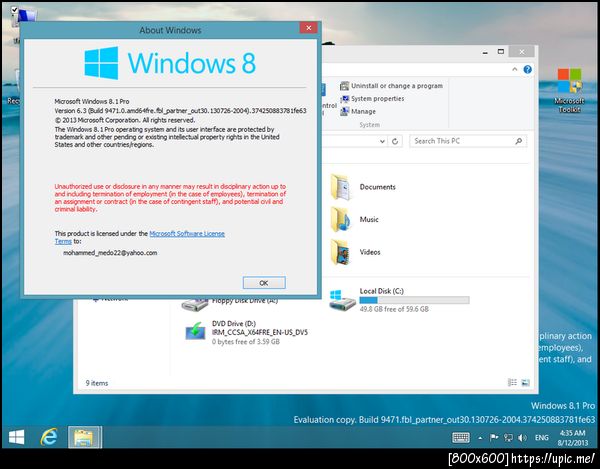Open File Explorer help
Viewport: 600px width, 469px height.
pos(528,69)
